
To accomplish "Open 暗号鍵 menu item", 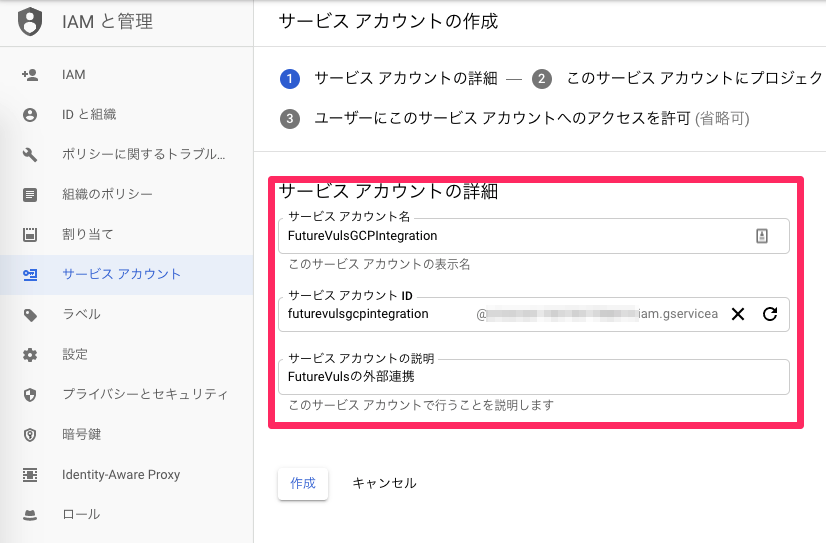I will (126, 435).
